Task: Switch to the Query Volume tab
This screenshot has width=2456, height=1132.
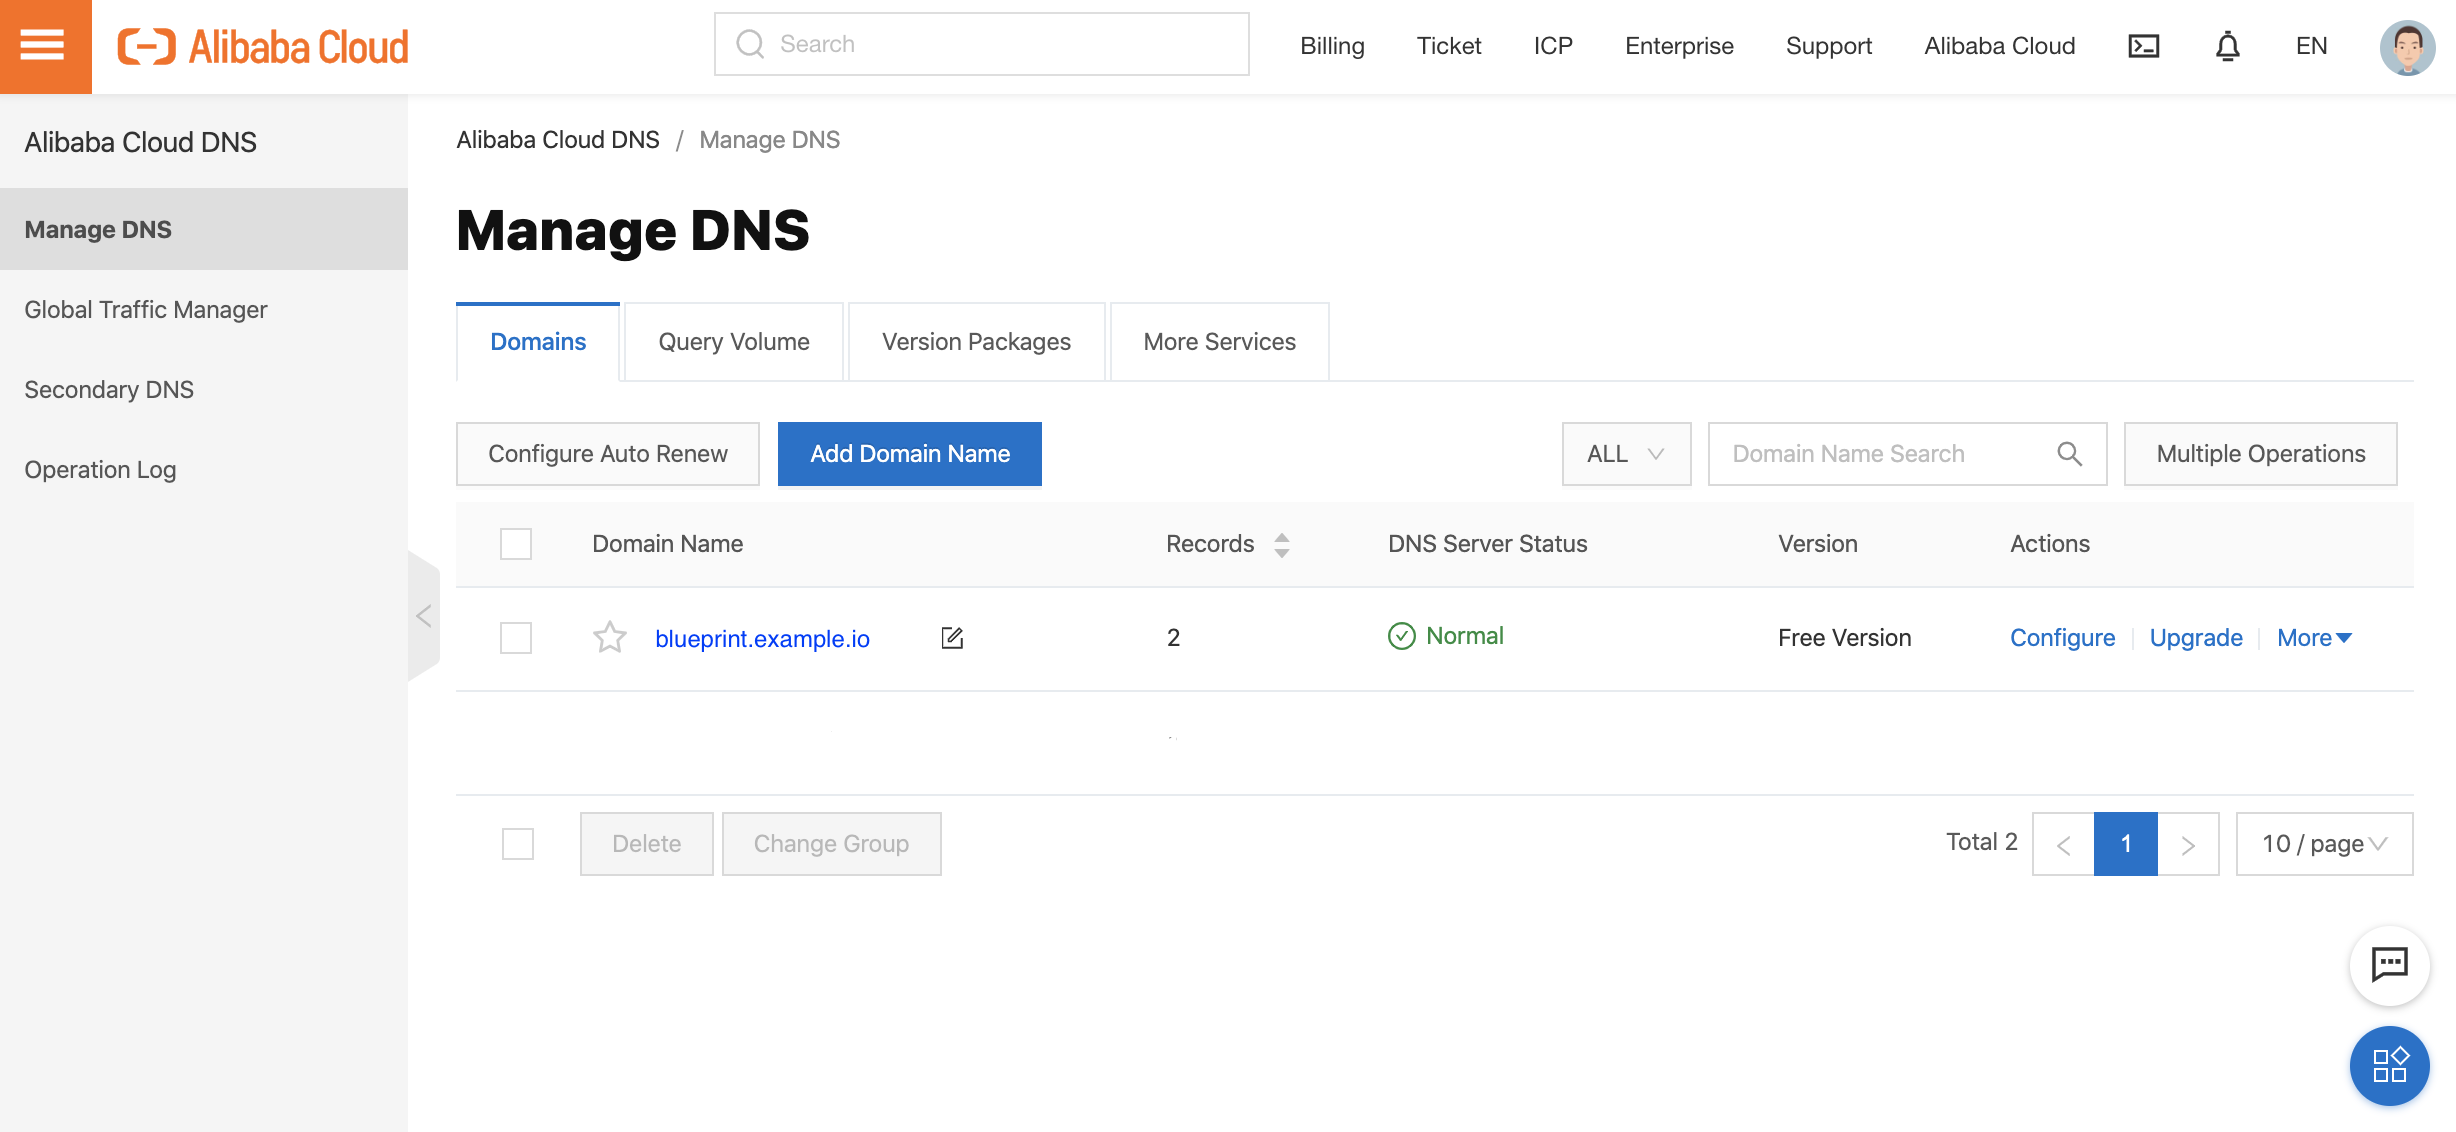Action: click(x=733, y=342)
